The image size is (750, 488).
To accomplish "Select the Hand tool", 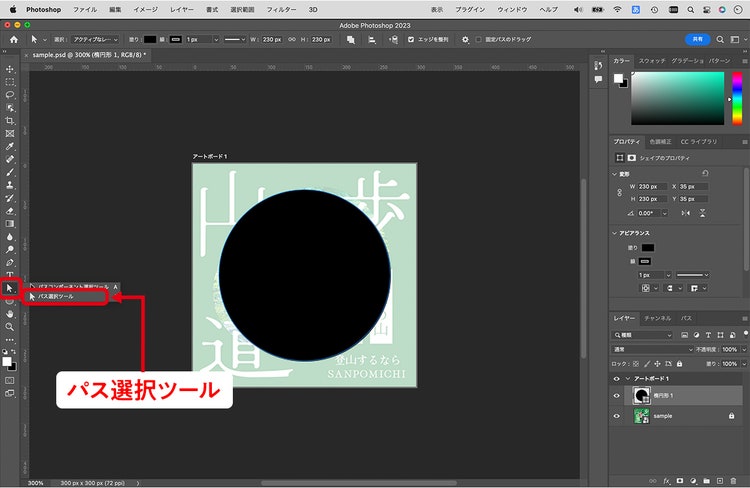I will point(10,314).
